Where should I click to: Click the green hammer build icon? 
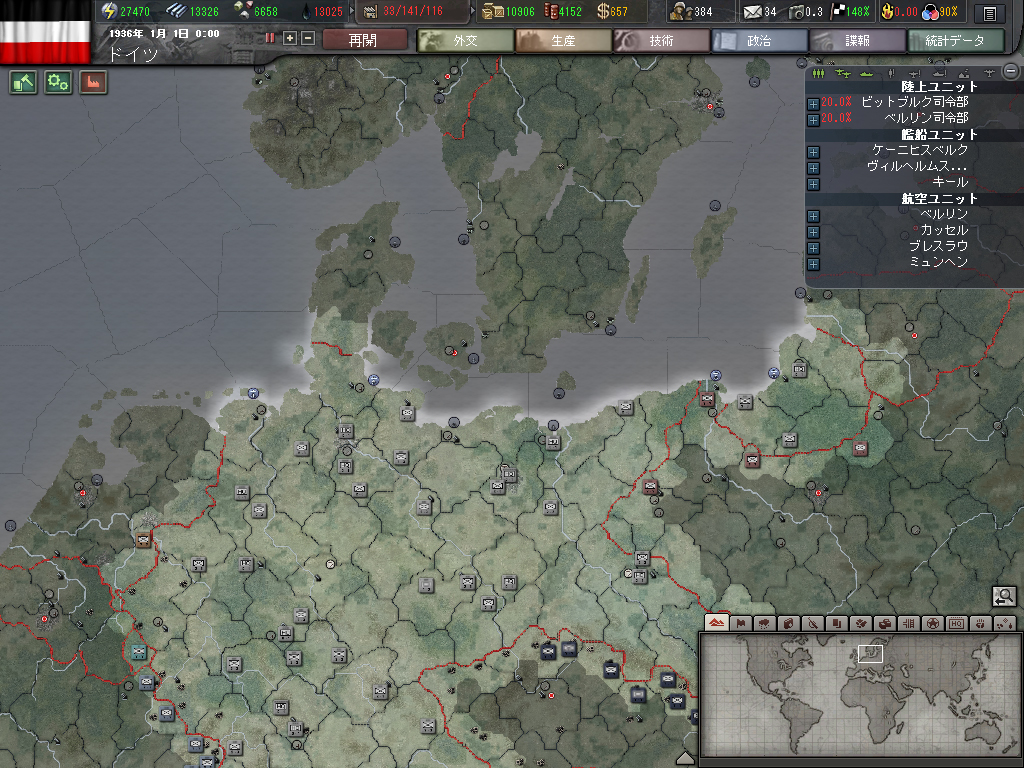tap(24, 82)
